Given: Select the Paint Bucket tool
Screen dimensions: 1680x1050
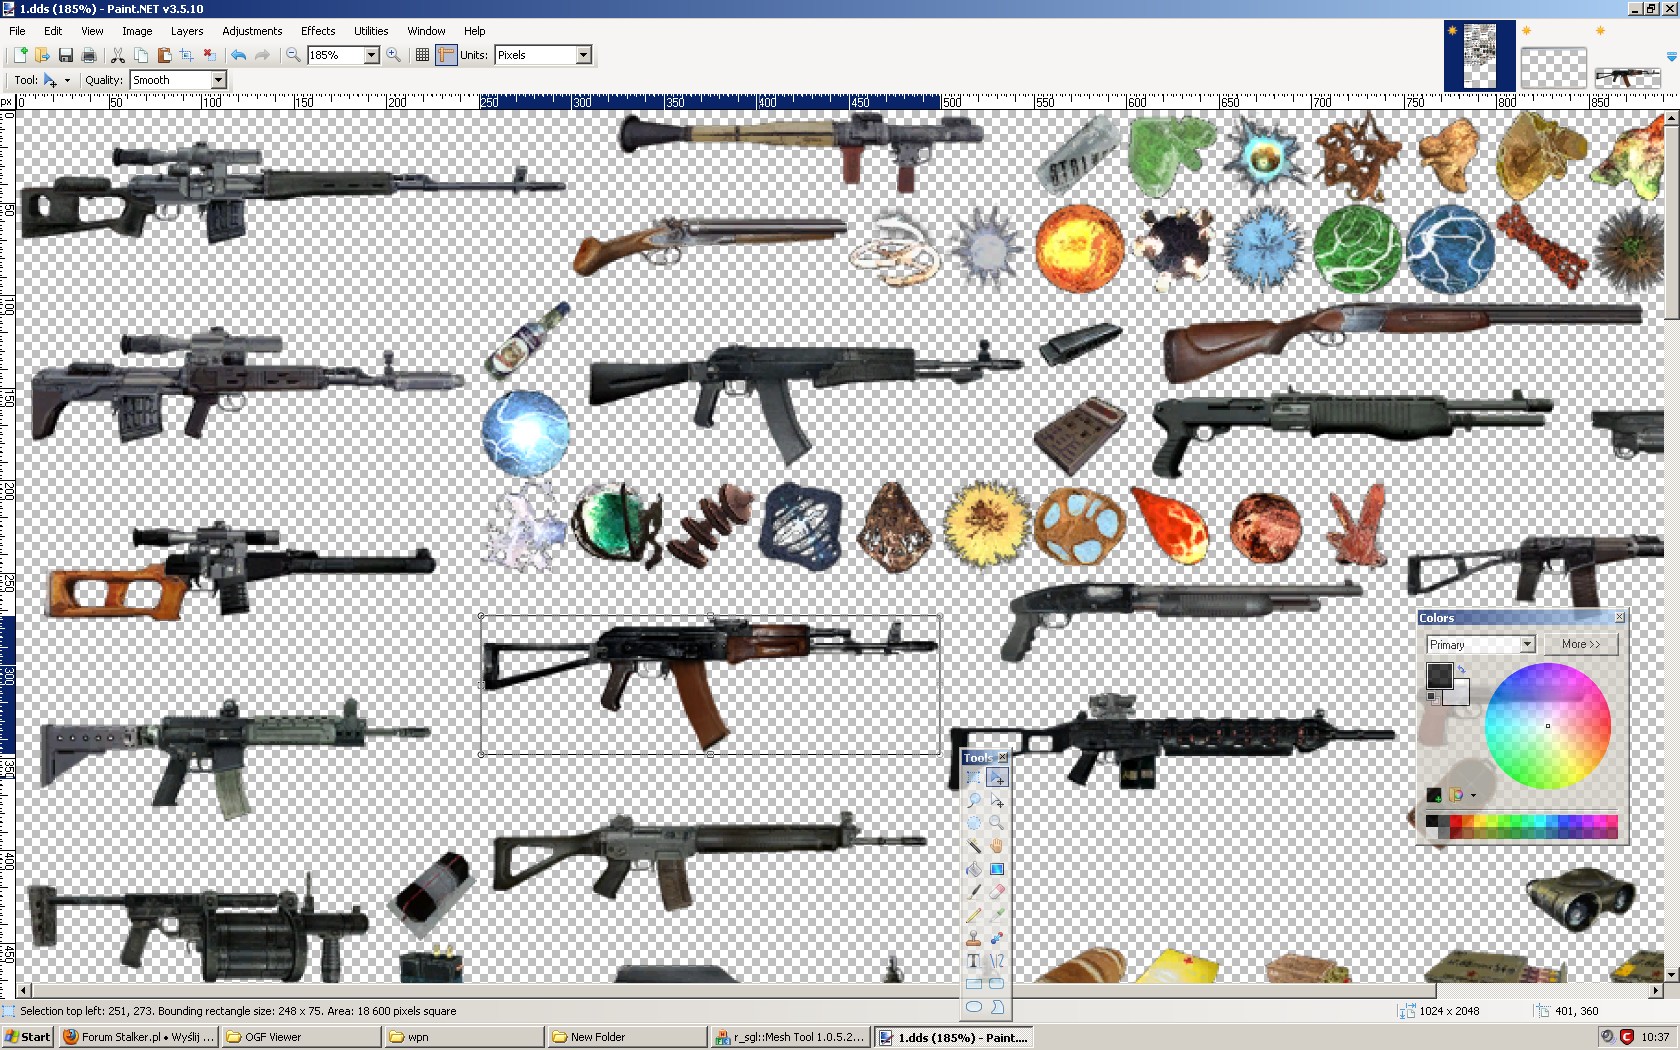Looking at the screenshot, I should [974, 870].
